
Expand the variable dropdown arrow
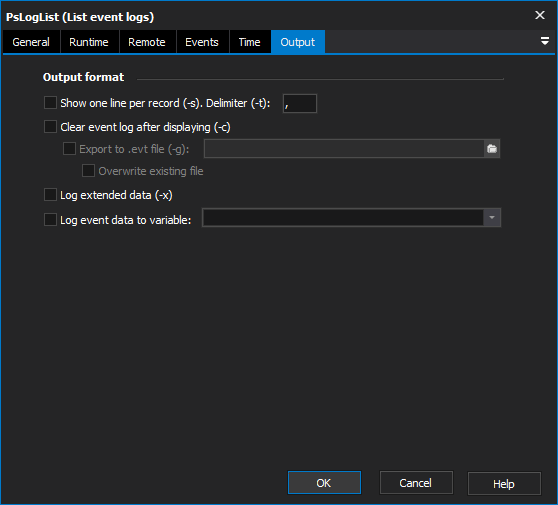pyautogui.click(x=492, y=217)
